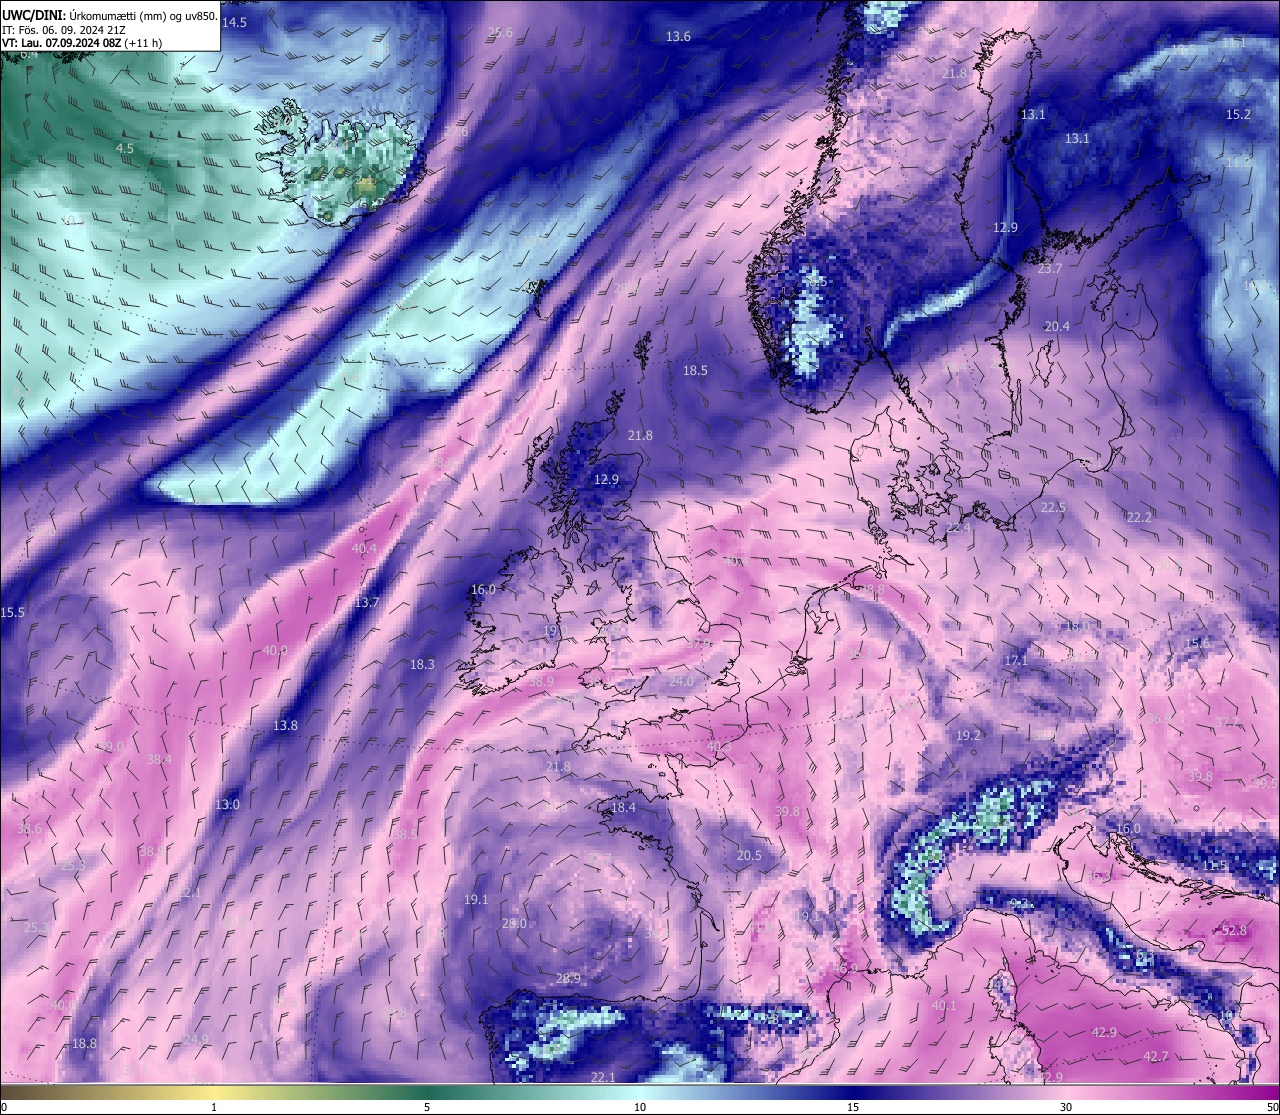
Task: Select the '13.0' value in the Atlantic
Action: (x=227, y=804)
